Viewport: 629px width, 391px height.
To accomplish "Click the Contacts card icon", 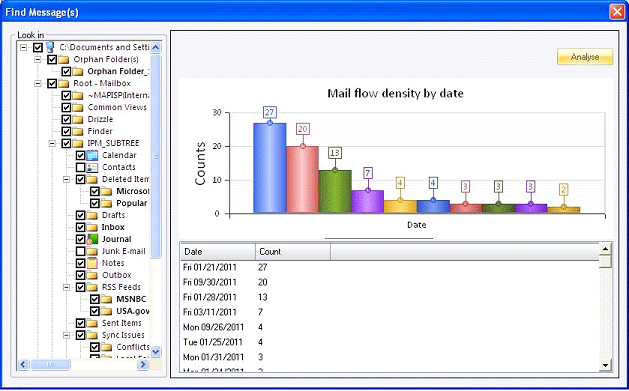I will coord(92,167).
